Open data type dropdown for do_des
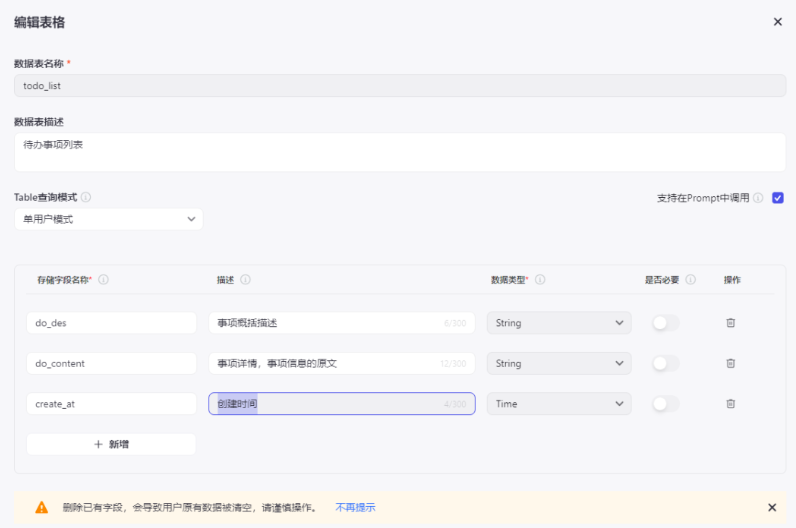 pyautogui.click(x=559, y=323)
